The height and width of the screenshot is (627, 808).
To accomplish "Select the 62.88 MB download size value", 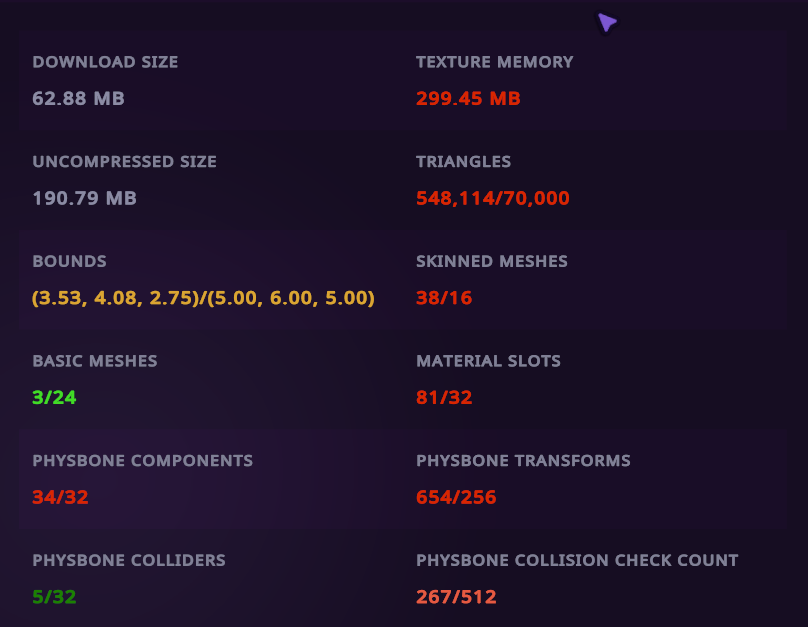I will (x=78, y=99).
